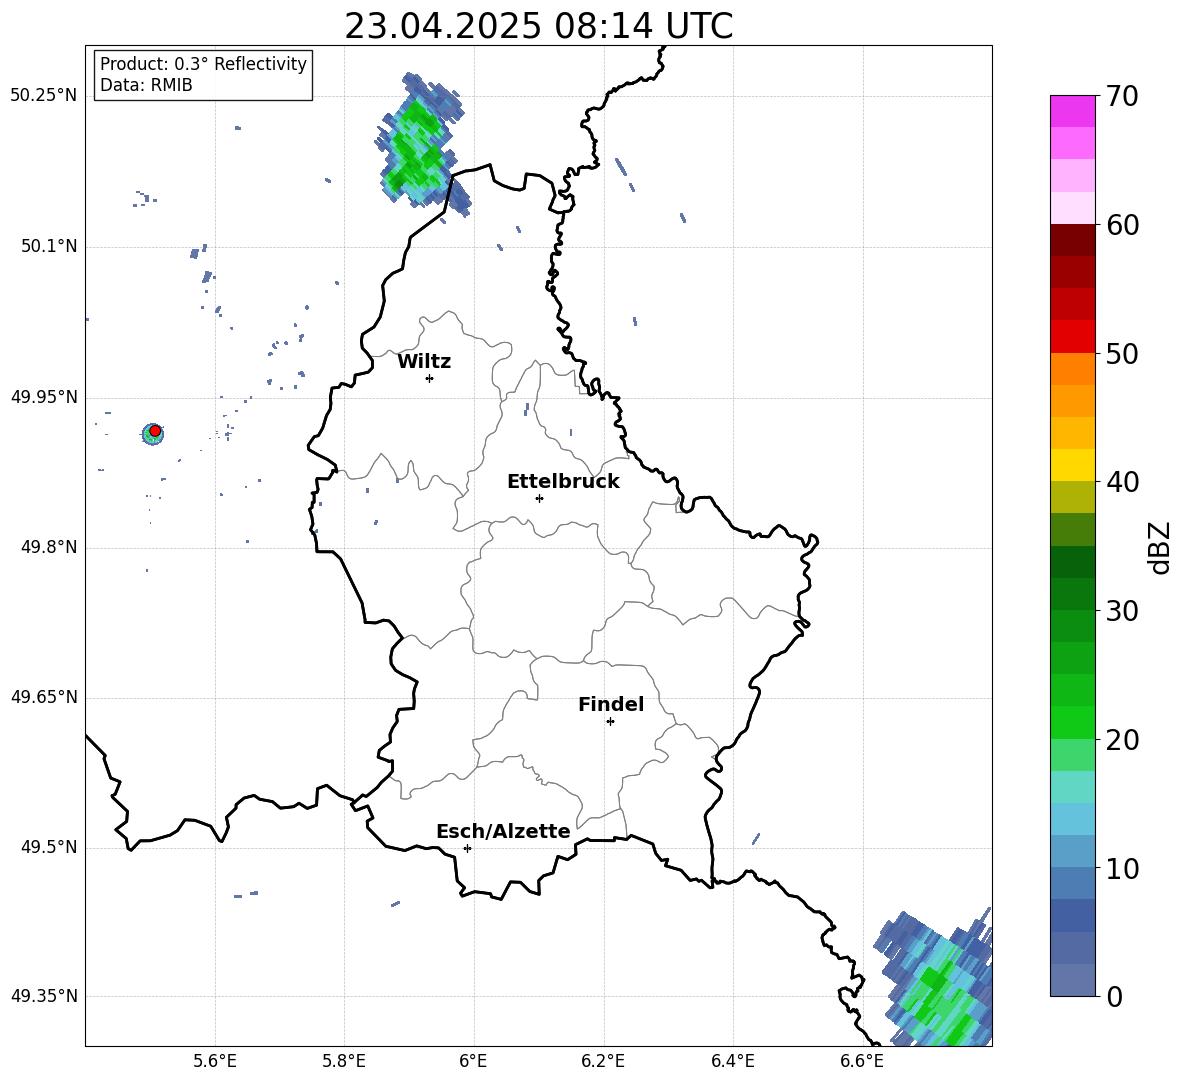Viewport: 1184px width, 1081px height.
Task: Click the Findel cross marker
Action: (x=610, y=722)
